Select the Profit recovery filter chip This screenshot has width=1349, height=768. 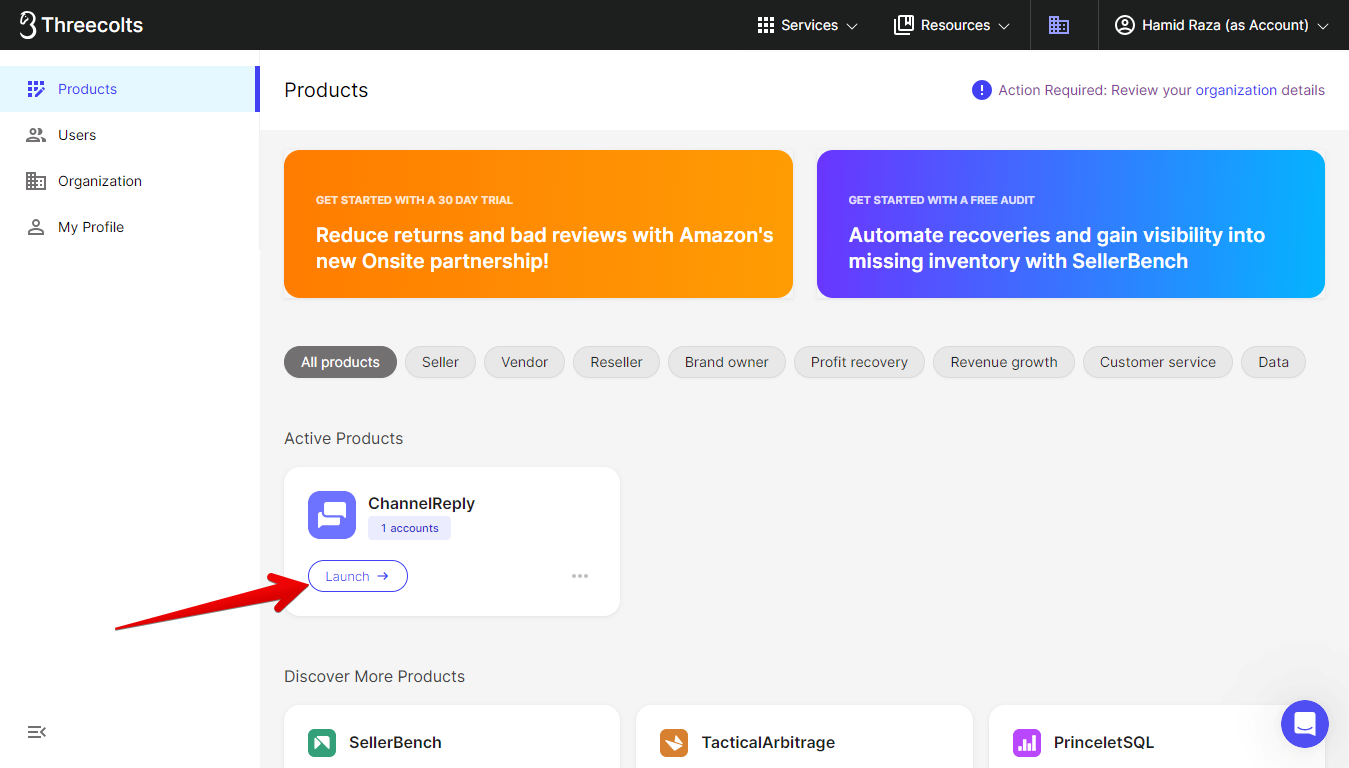(x=859, y=362)
